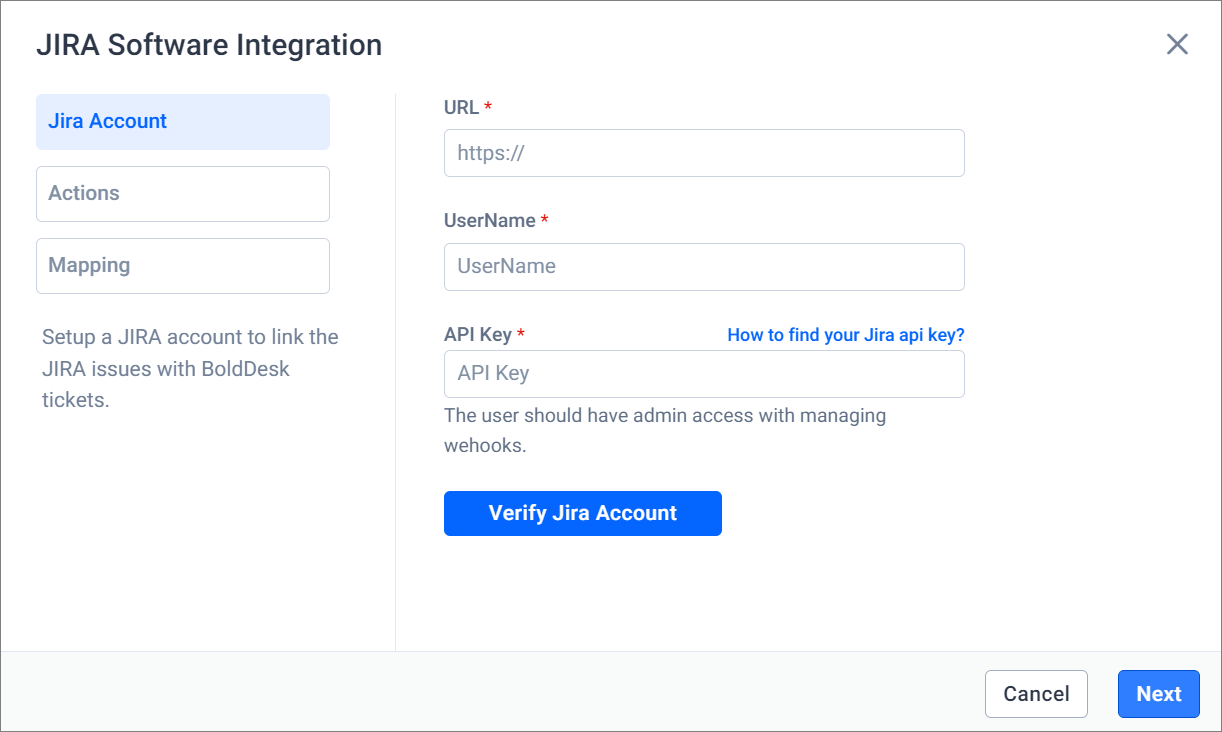Click the Setup a JIRA account description text

[190, 369]
